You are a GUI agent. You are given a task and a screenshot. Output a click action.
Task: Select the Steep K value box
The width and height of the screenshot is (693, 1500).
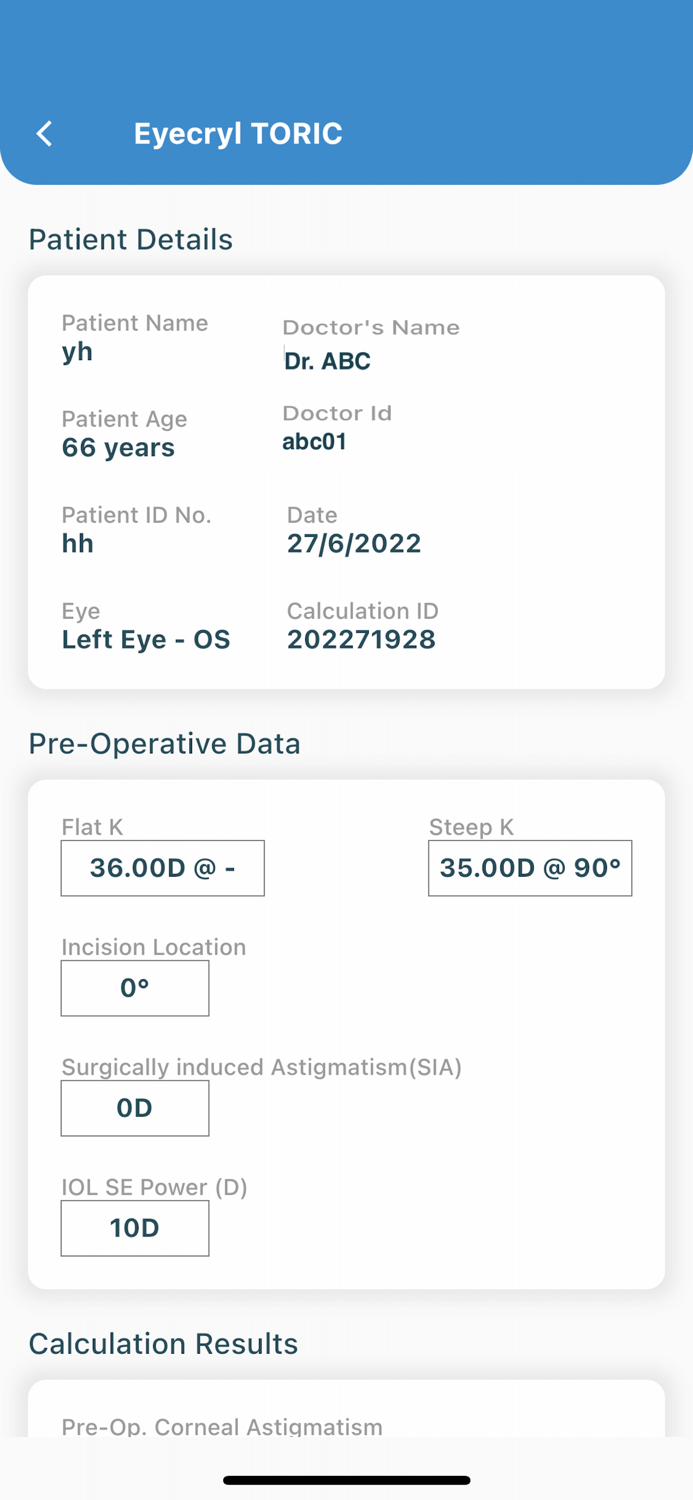coord(530,868)
